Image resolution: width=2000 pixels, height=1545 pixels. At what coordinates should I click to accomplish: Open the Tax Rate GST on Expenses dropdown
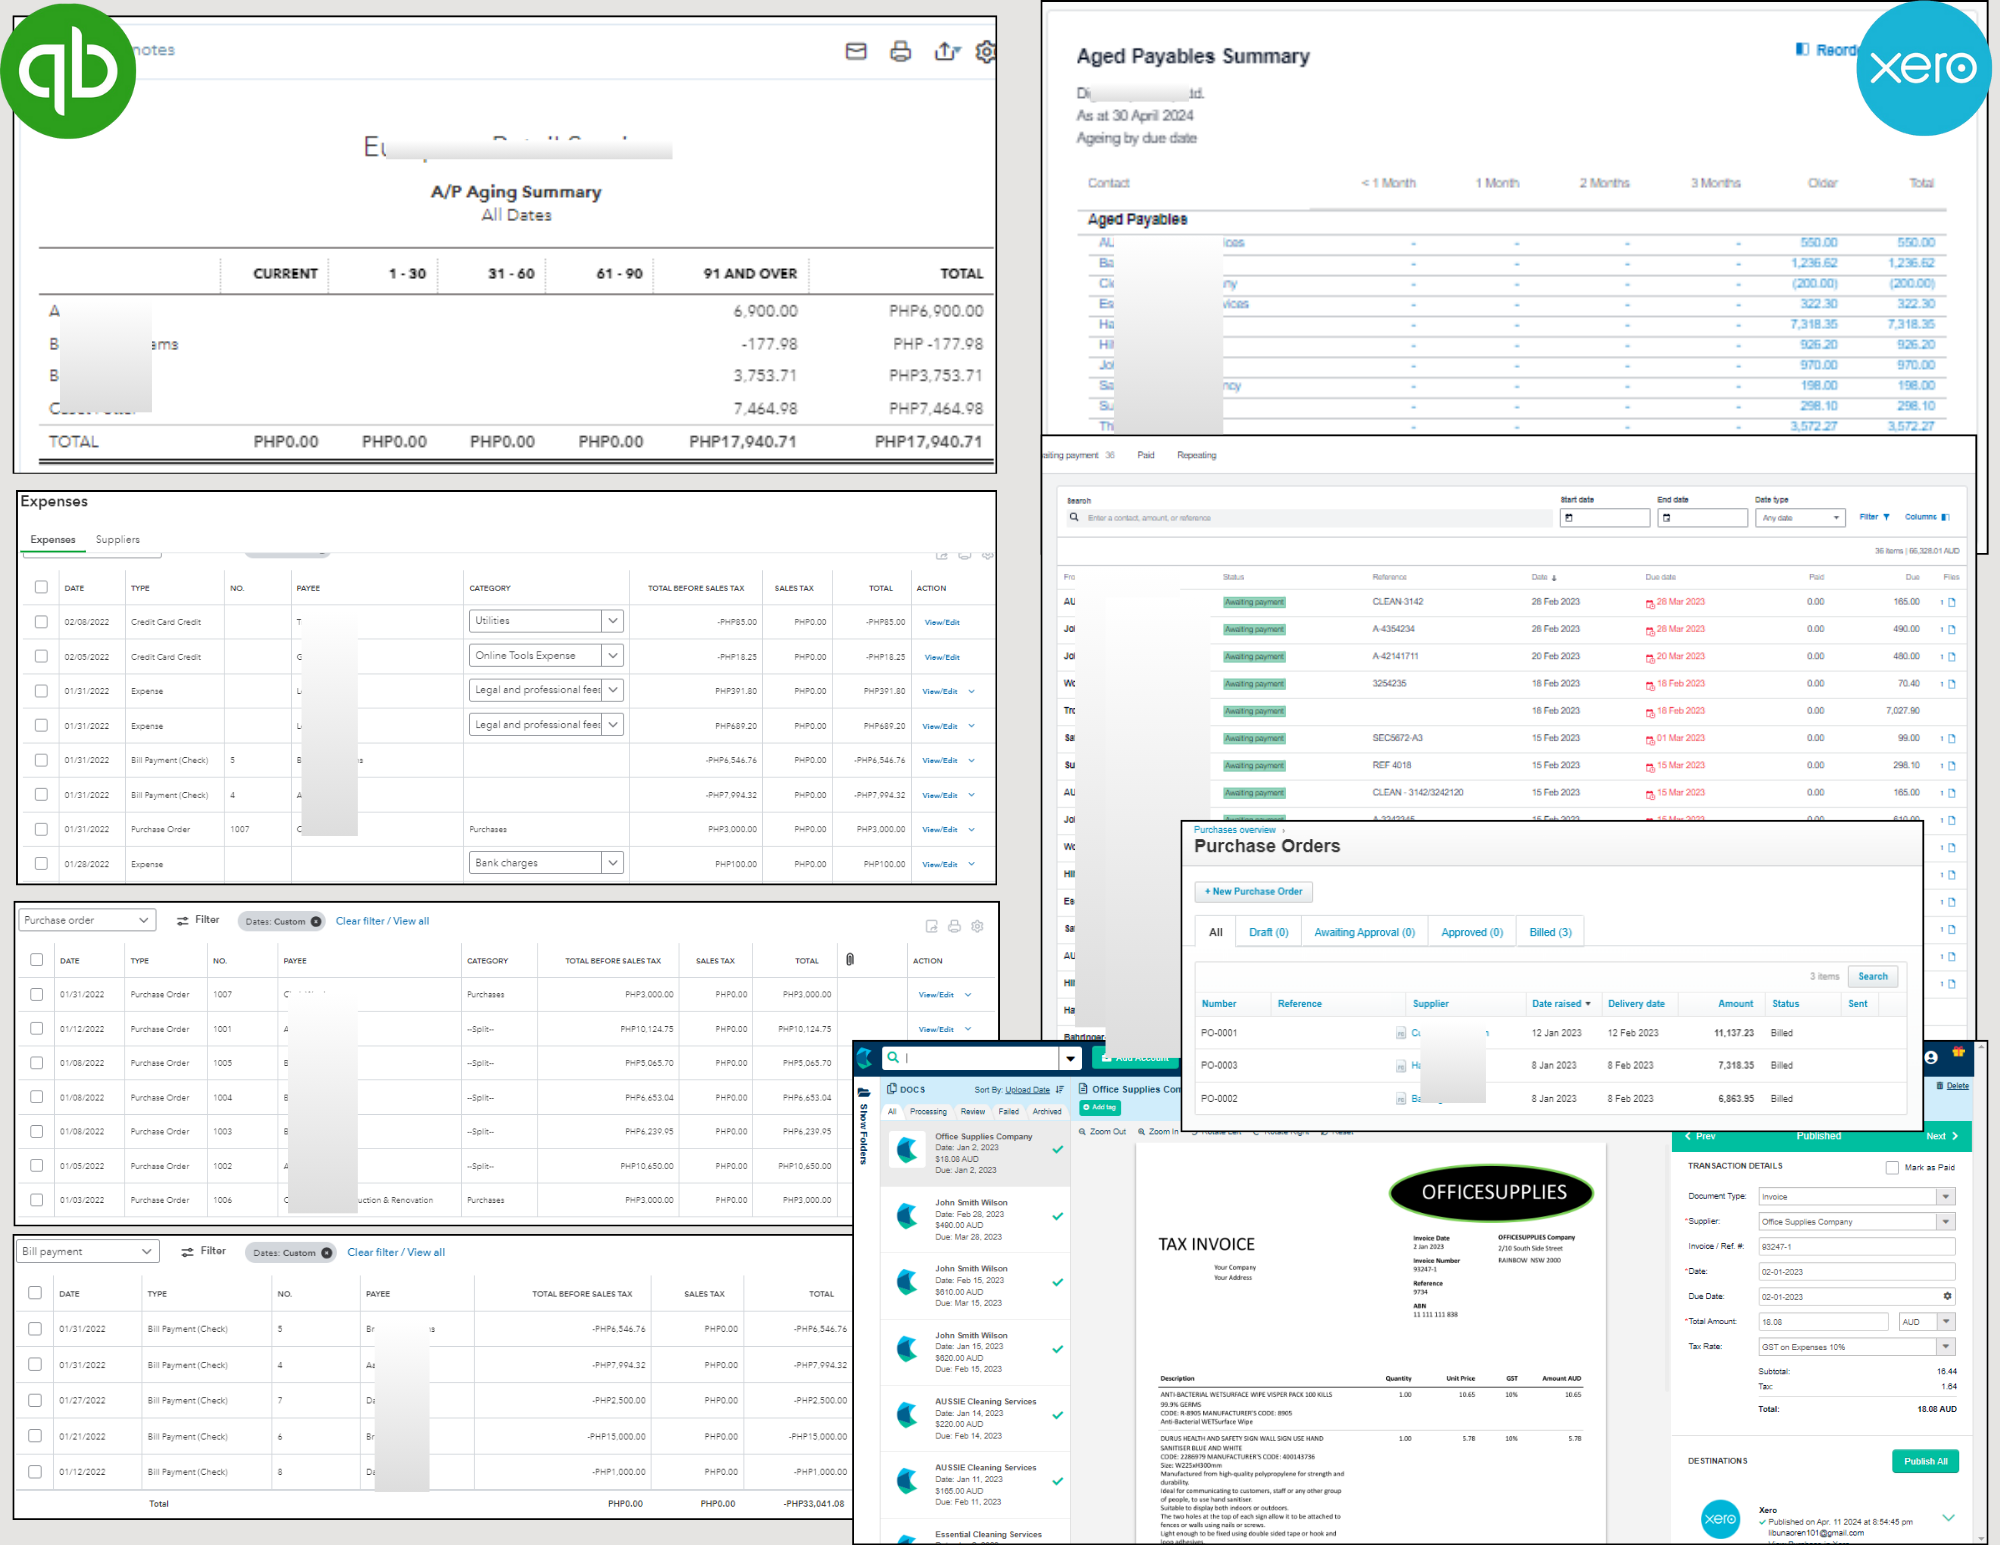(1857, 1347)
